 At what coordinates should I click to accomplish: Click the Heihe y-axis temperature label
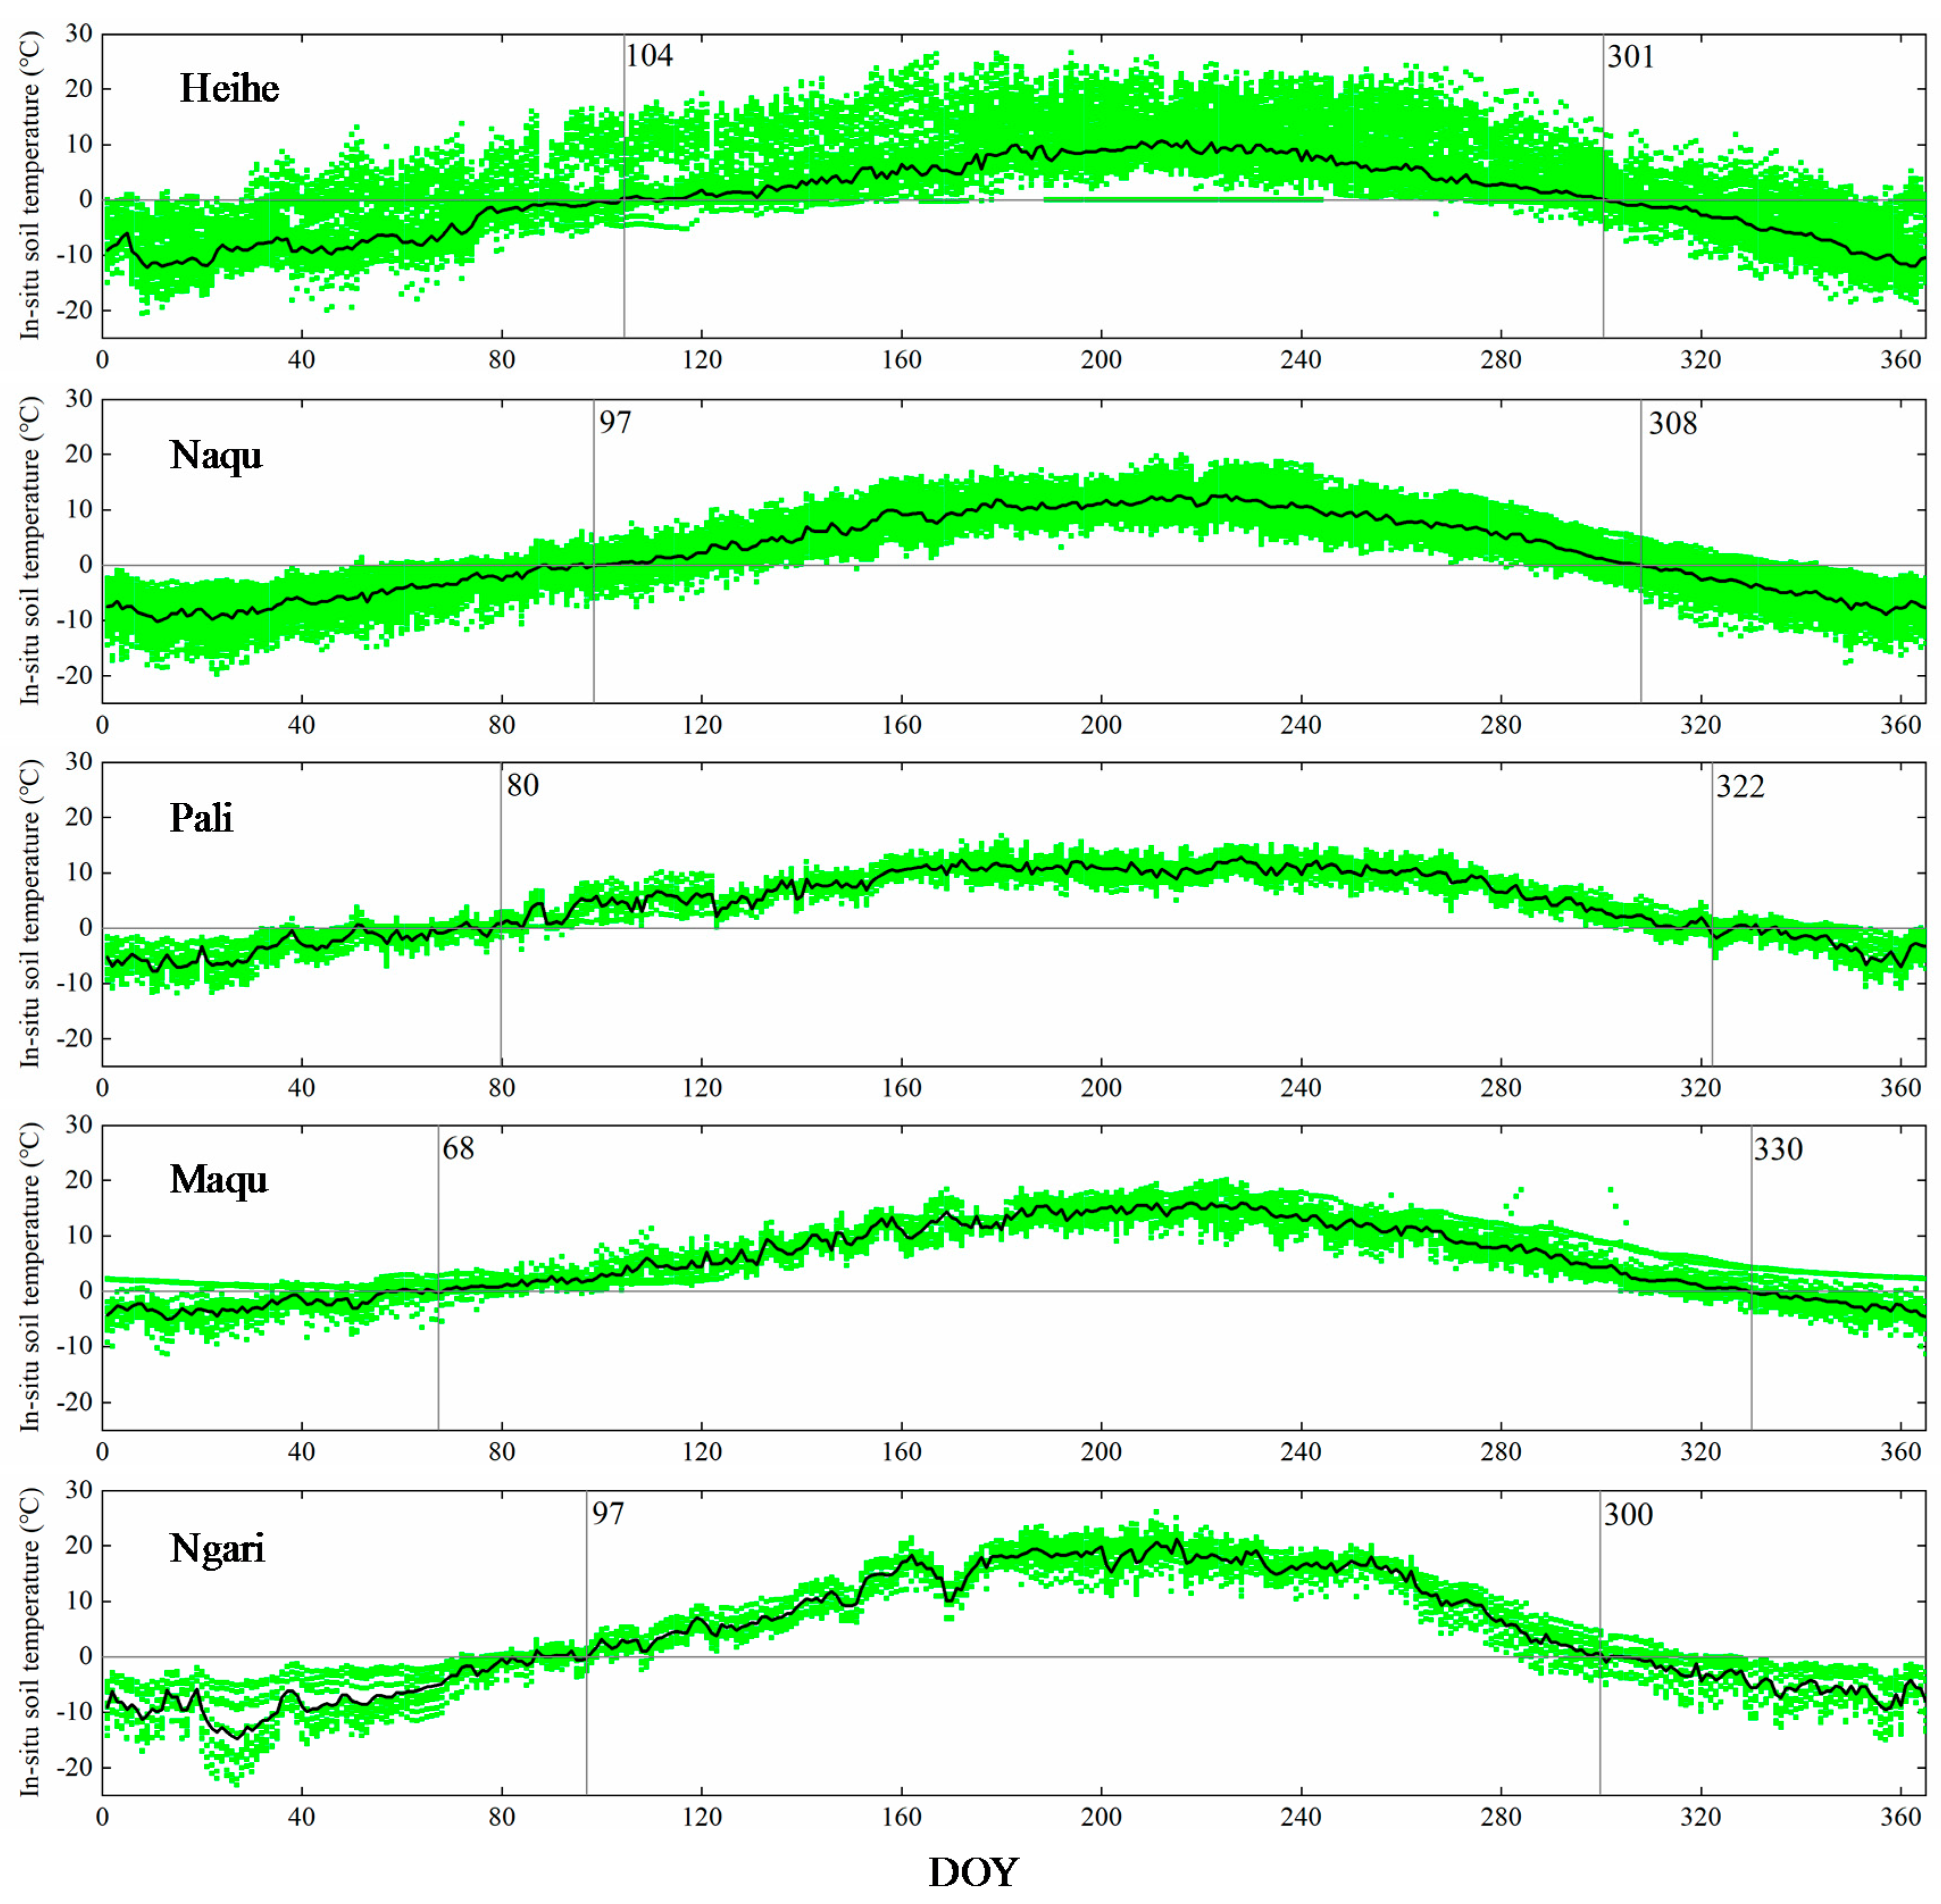[30, 186]
